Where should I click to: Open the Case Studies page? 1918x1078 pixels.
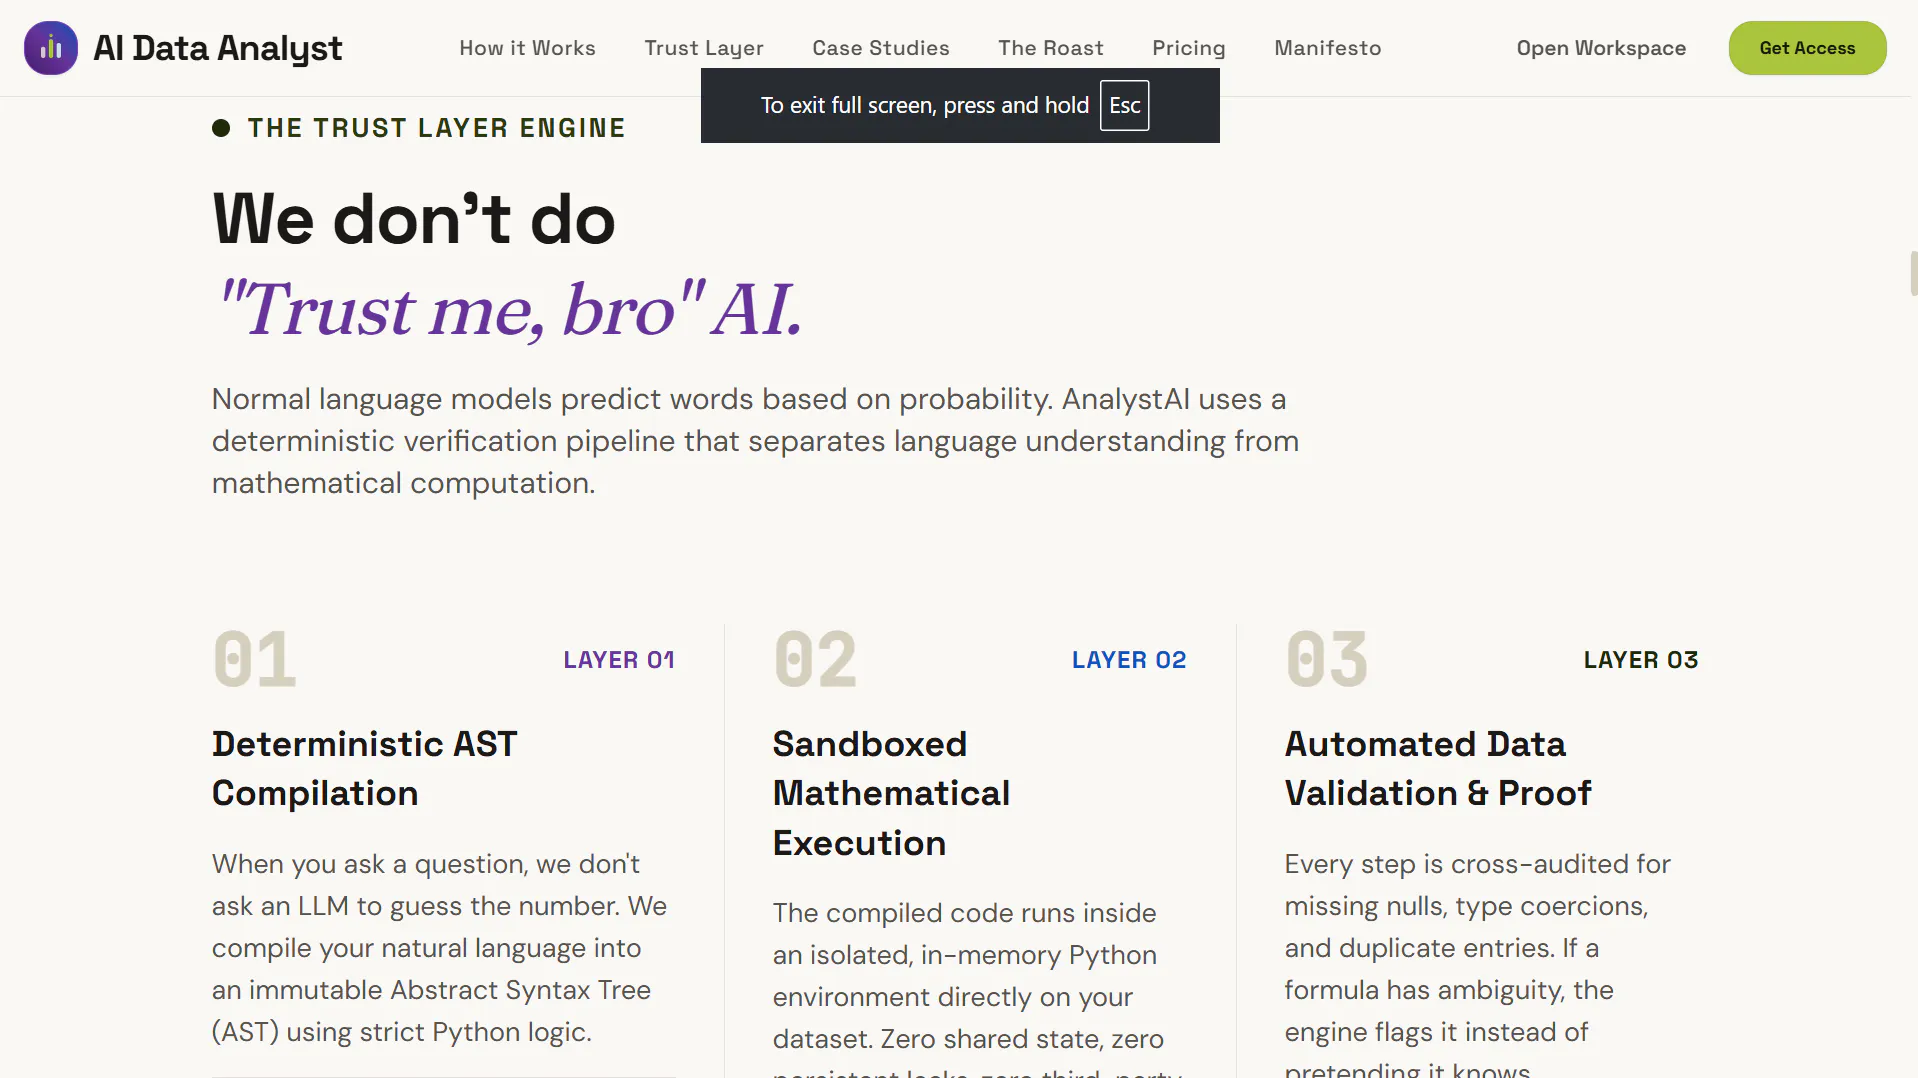coord(881,48)
